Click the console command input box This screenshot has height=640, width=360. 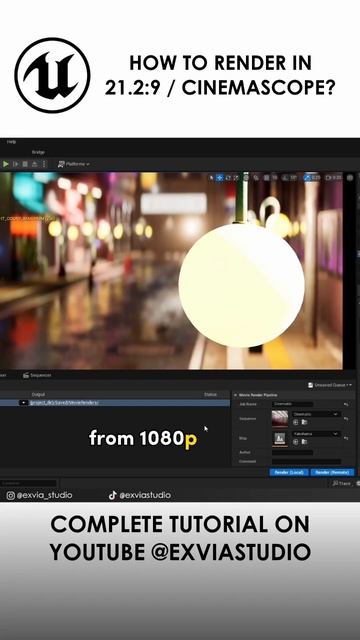(28, 483)
